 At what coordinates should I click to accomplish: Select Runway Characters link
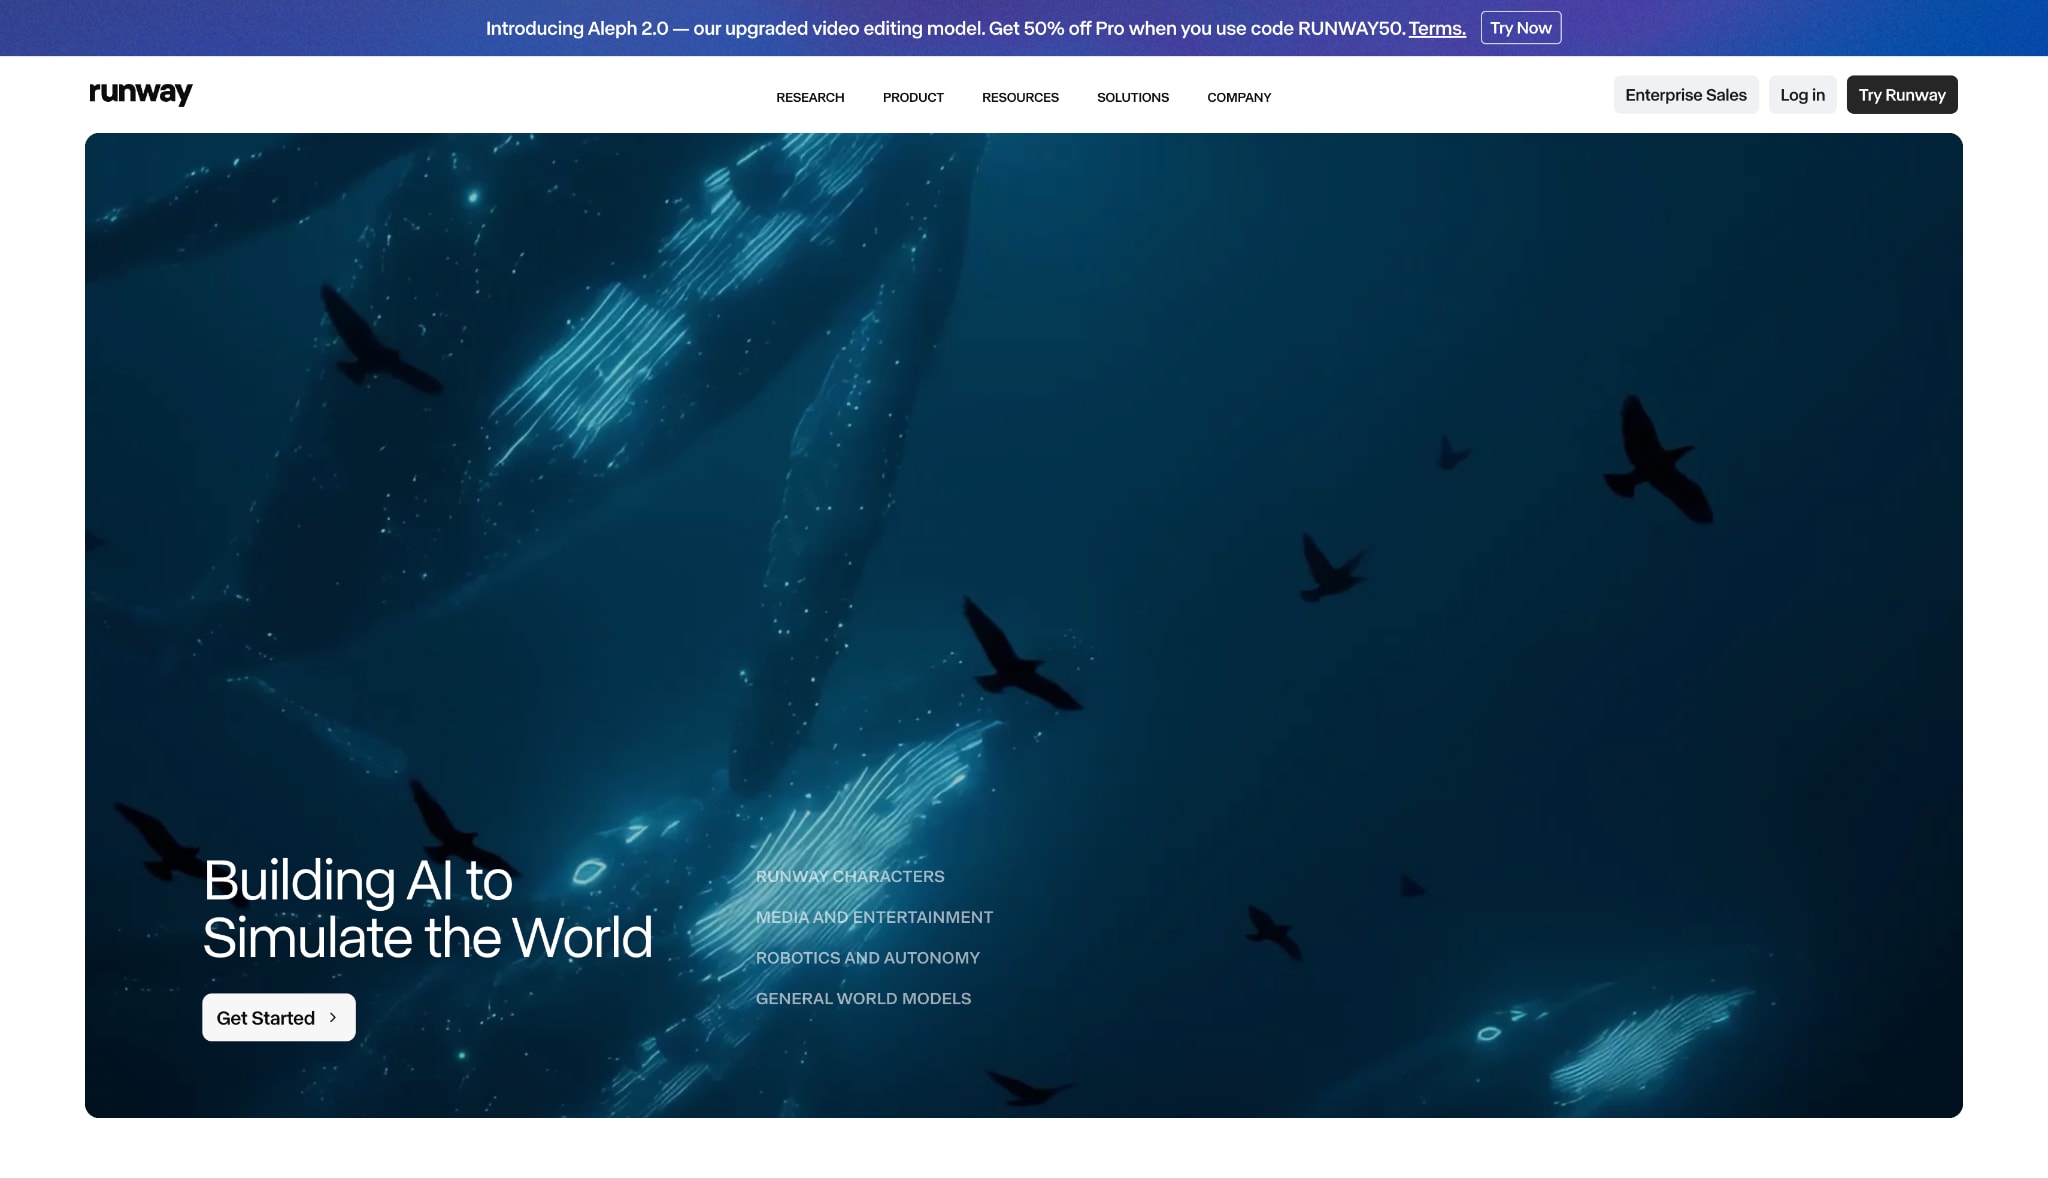click(x=850, y=876)
